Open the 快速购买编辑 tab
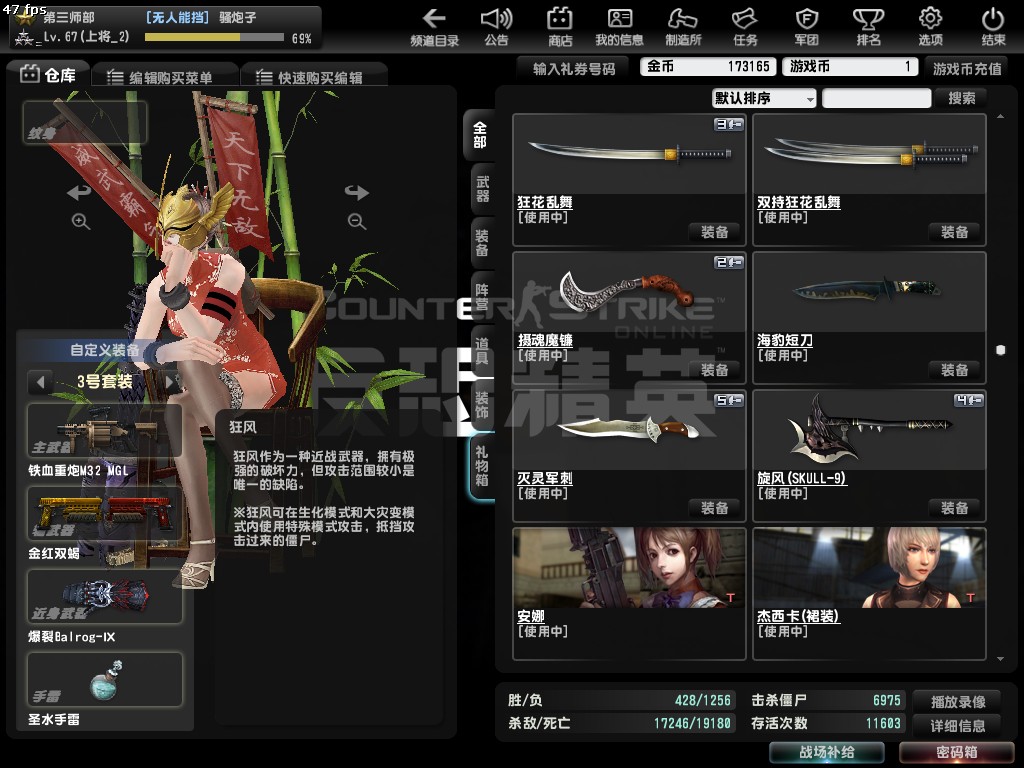 pos(313,77)
